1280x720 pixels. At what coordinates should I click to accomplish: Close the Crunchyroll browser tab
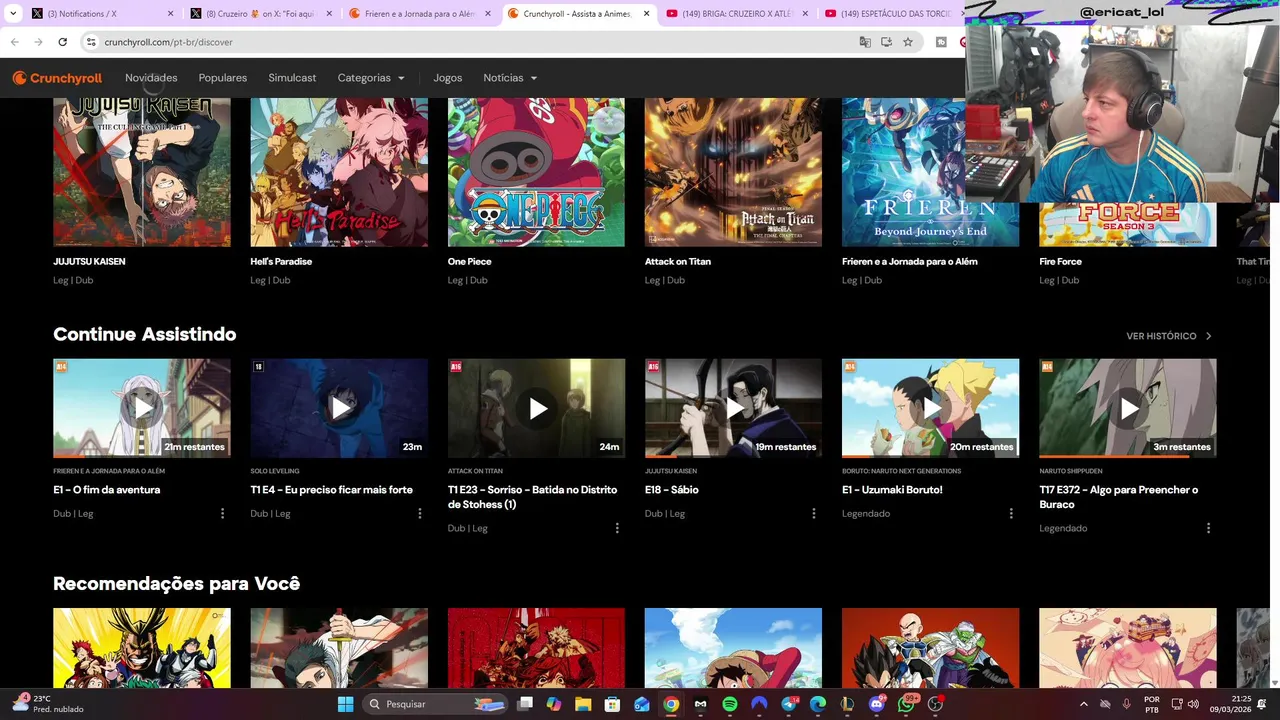647,14
